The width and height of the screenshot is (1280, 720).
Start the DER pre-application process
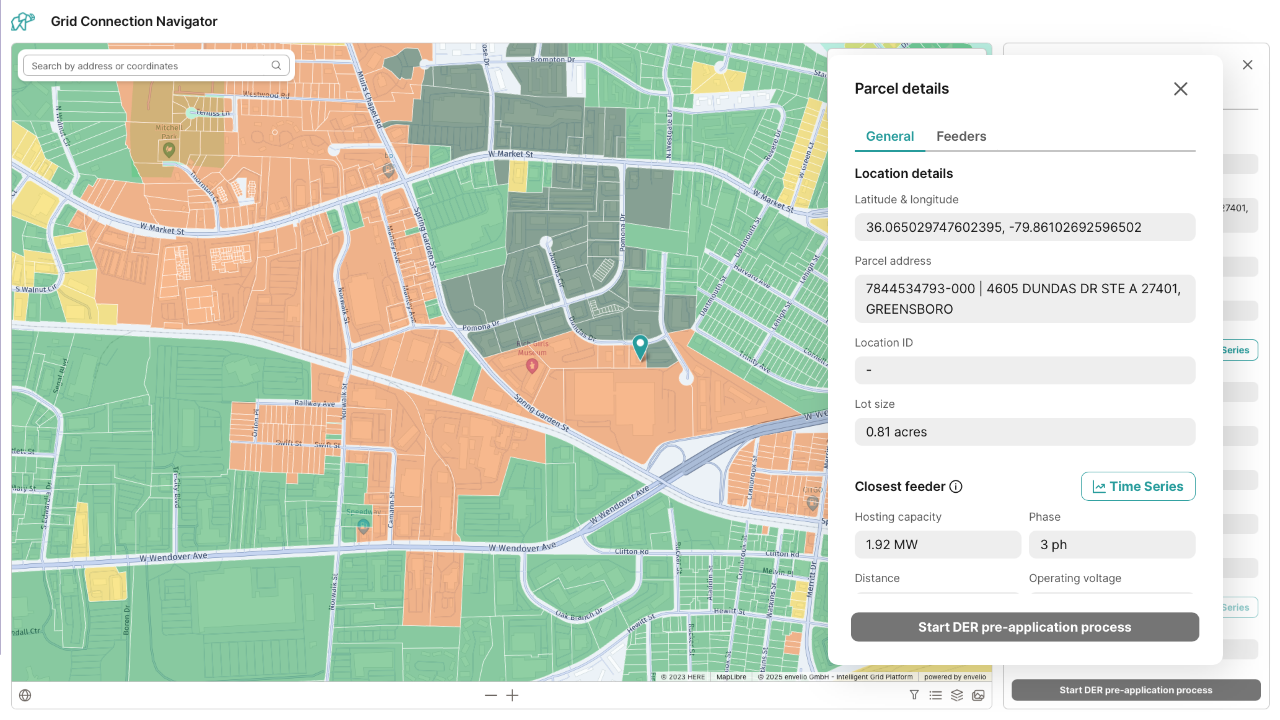point(1025,627)
